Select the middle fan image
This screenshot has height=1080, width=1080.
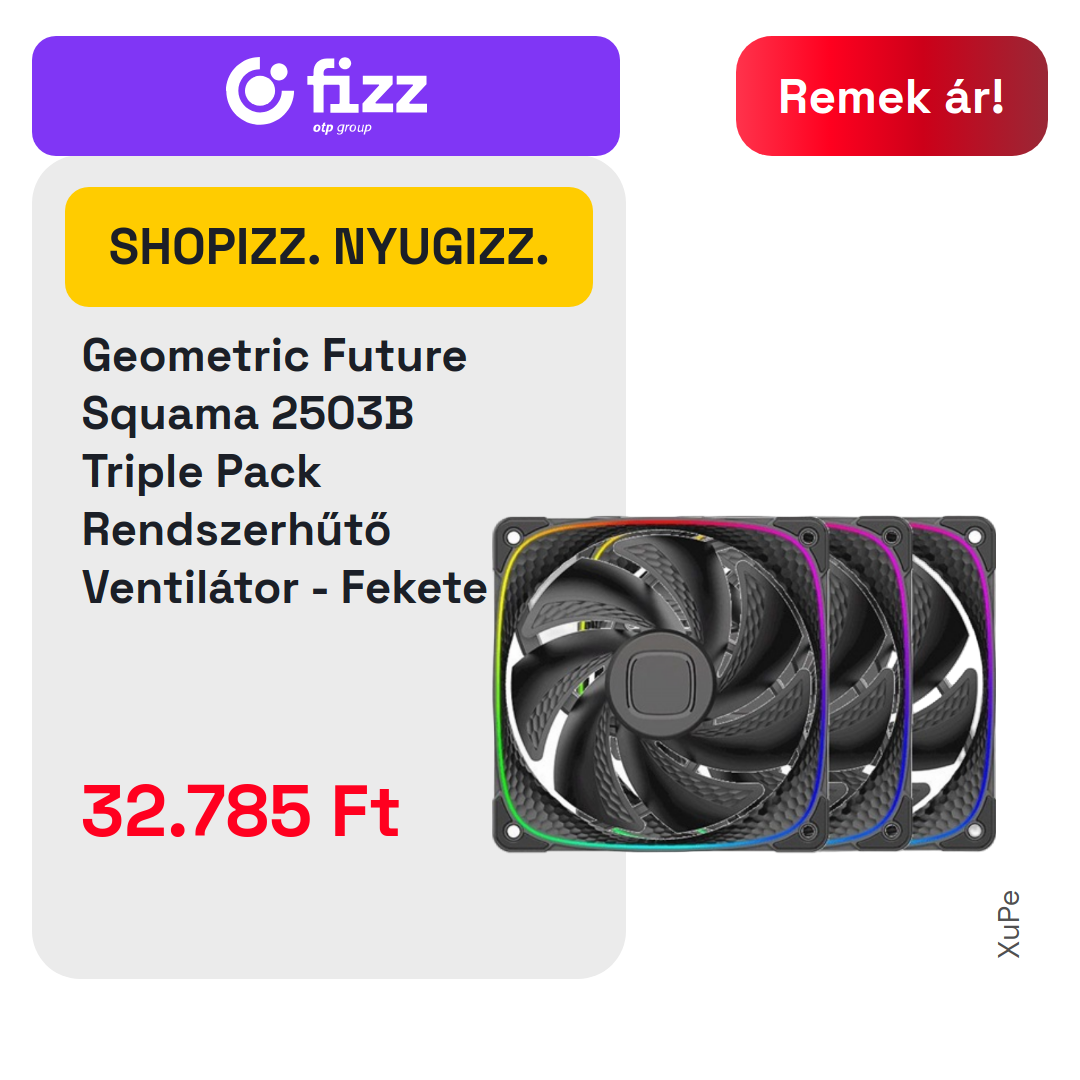(871, 683)
